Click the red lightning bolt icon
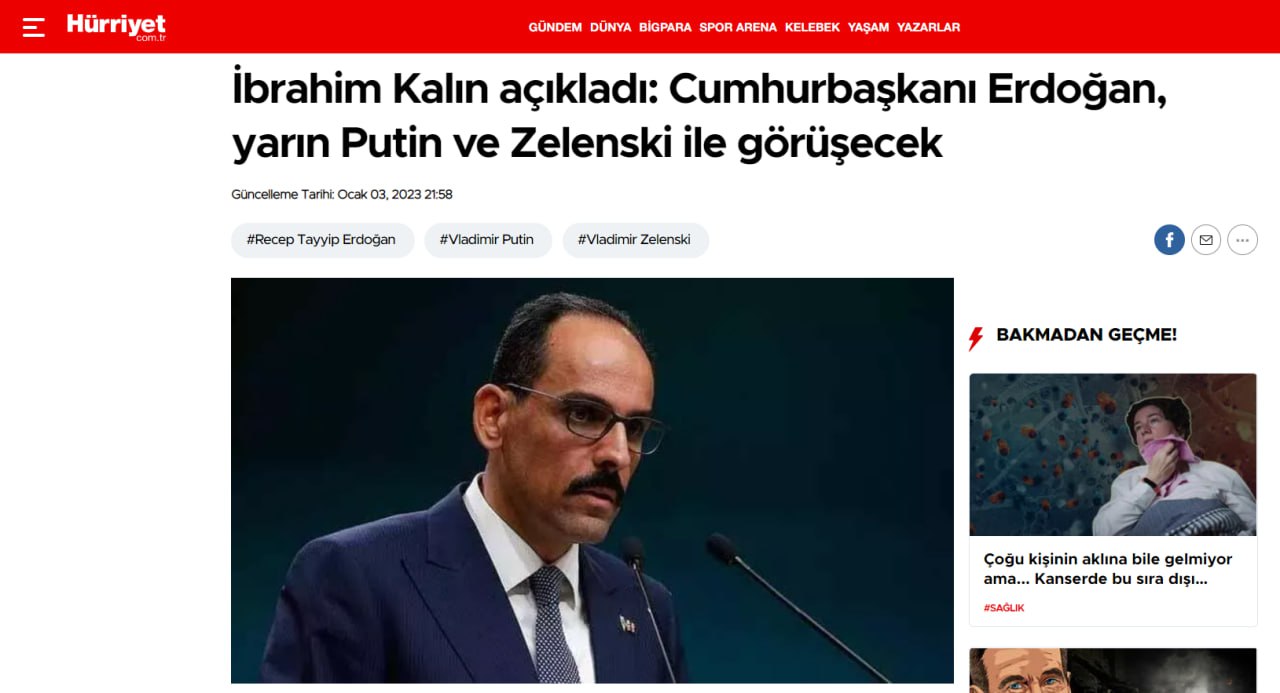This screenshot has width=1280, height=693. coord(975,338)
